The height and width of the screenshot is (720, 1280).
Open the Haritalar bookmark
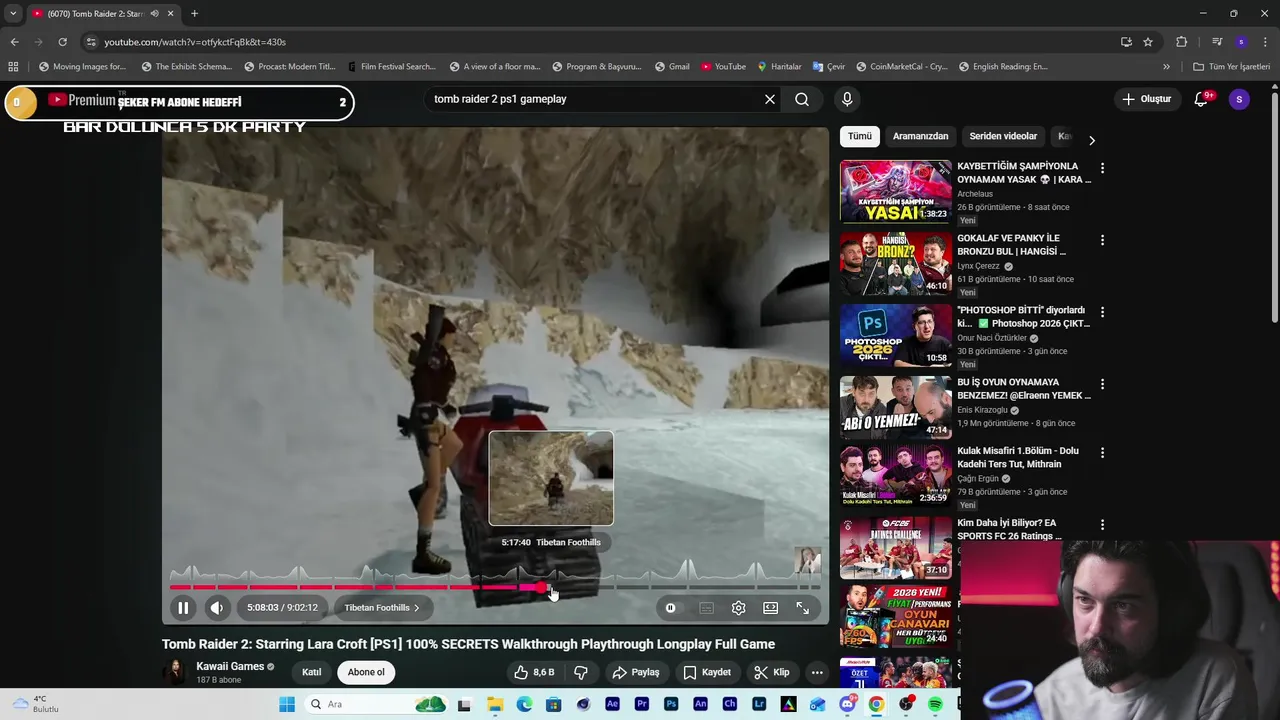click(x=779, y=67)
